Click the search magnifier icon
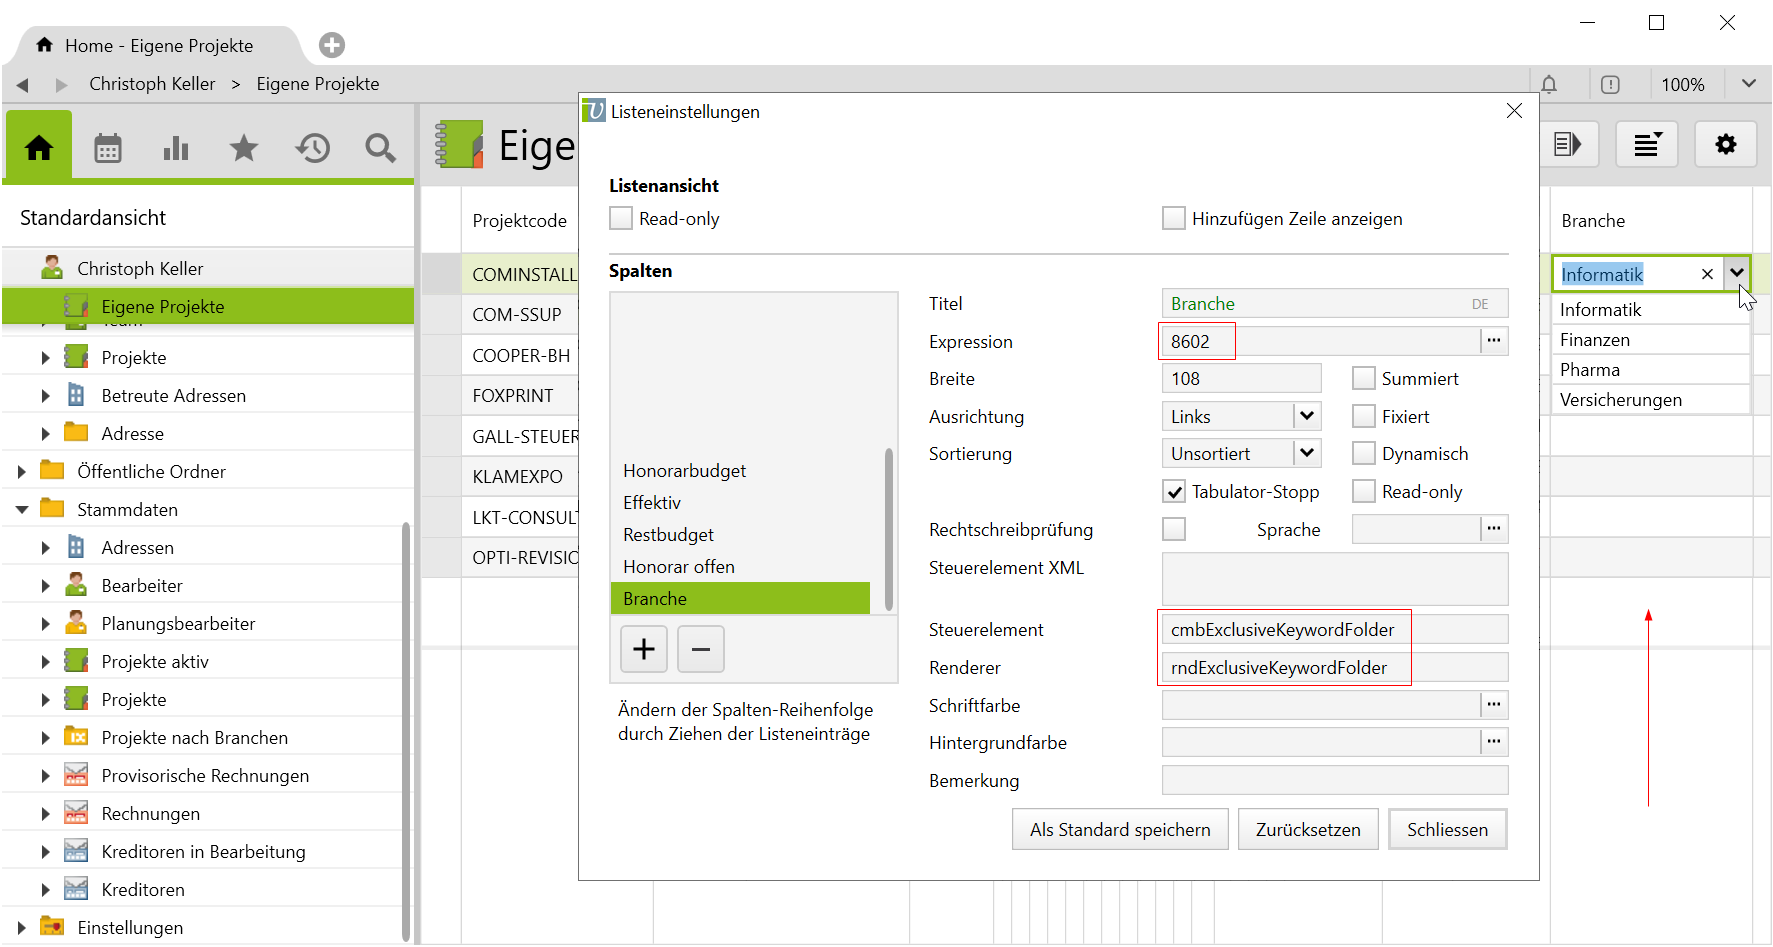The image size is (1773, 947). [380, 148]
